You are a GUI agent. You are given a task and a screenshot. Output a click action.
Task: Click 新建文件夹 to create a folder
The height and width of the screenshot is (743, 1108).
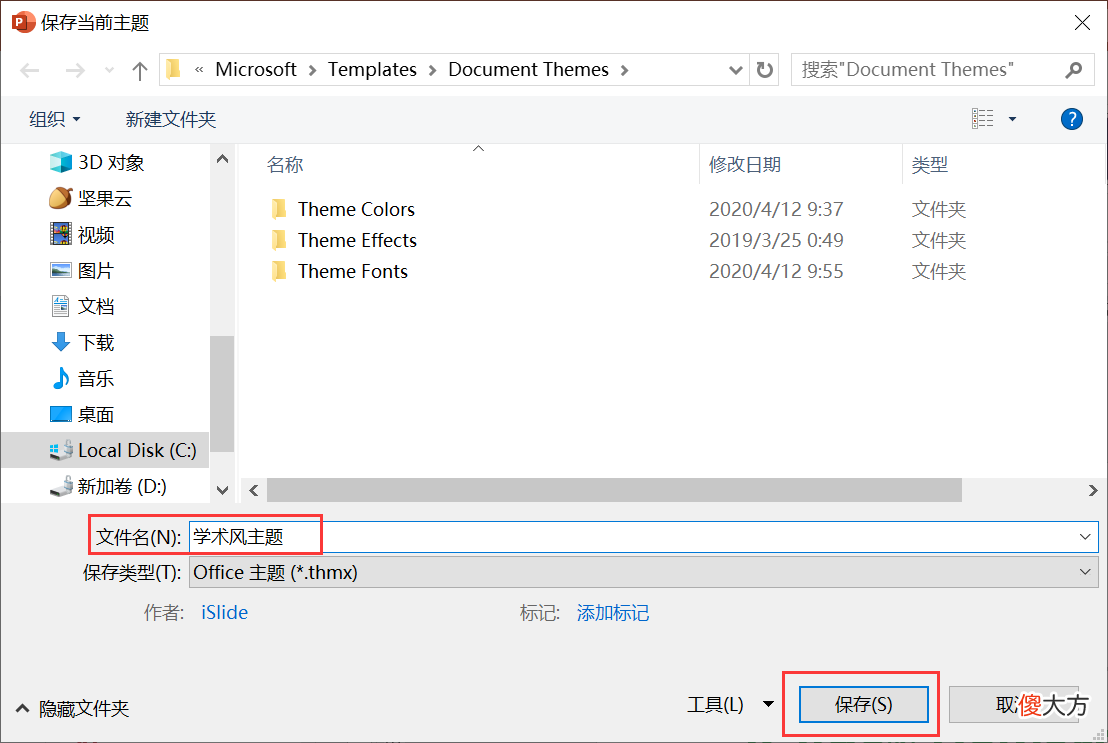click(x=171, y=119)
